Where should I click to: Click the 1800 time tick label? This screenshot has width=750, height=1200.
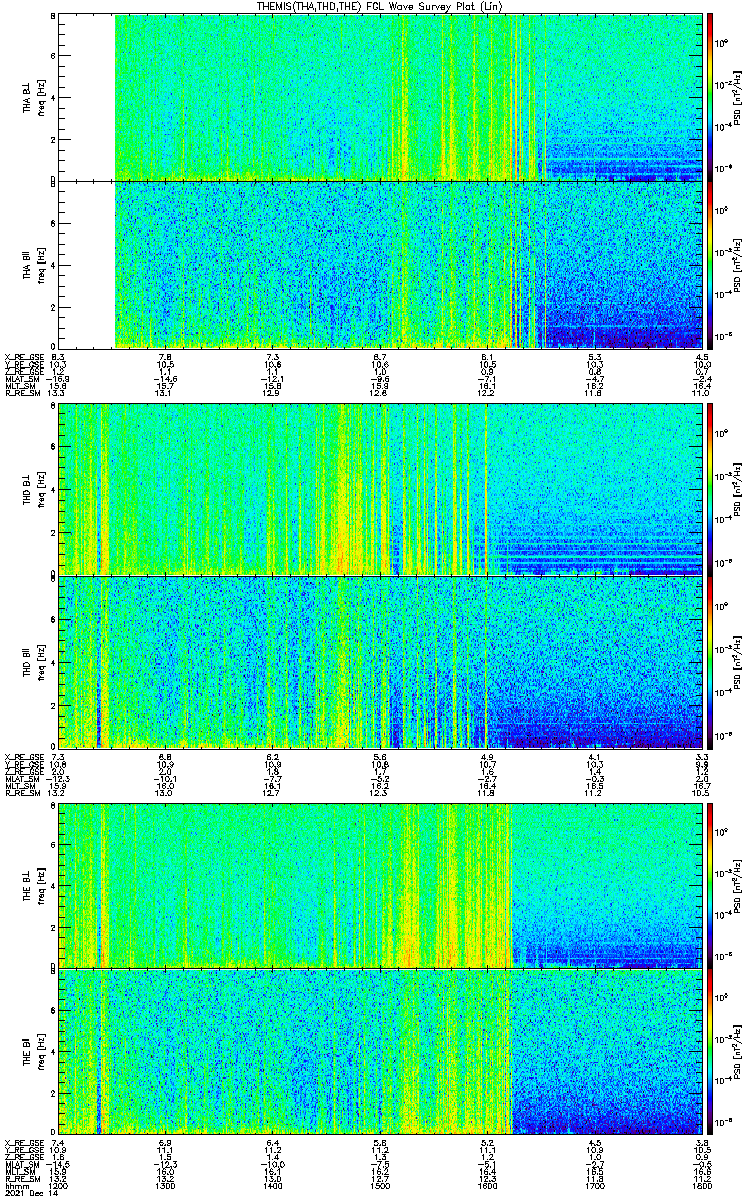coord(702,1184)
